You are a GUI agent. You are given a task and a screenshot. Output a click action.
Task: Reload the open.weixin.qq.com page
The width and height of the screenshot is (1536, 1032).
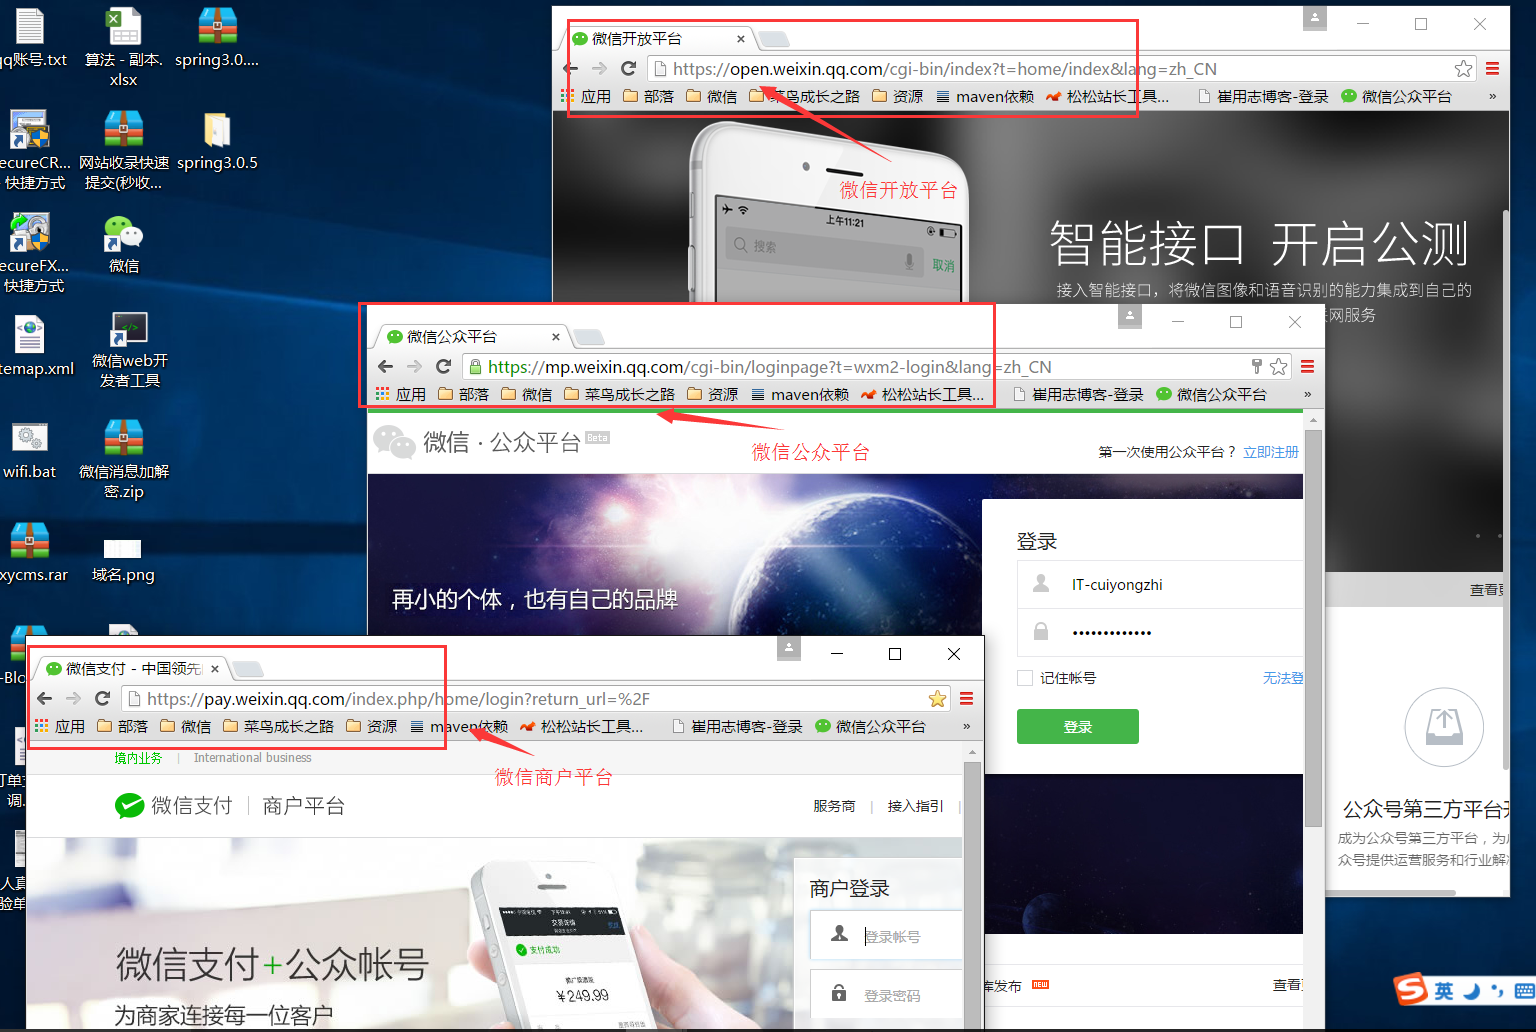click(x=628, y=69)
